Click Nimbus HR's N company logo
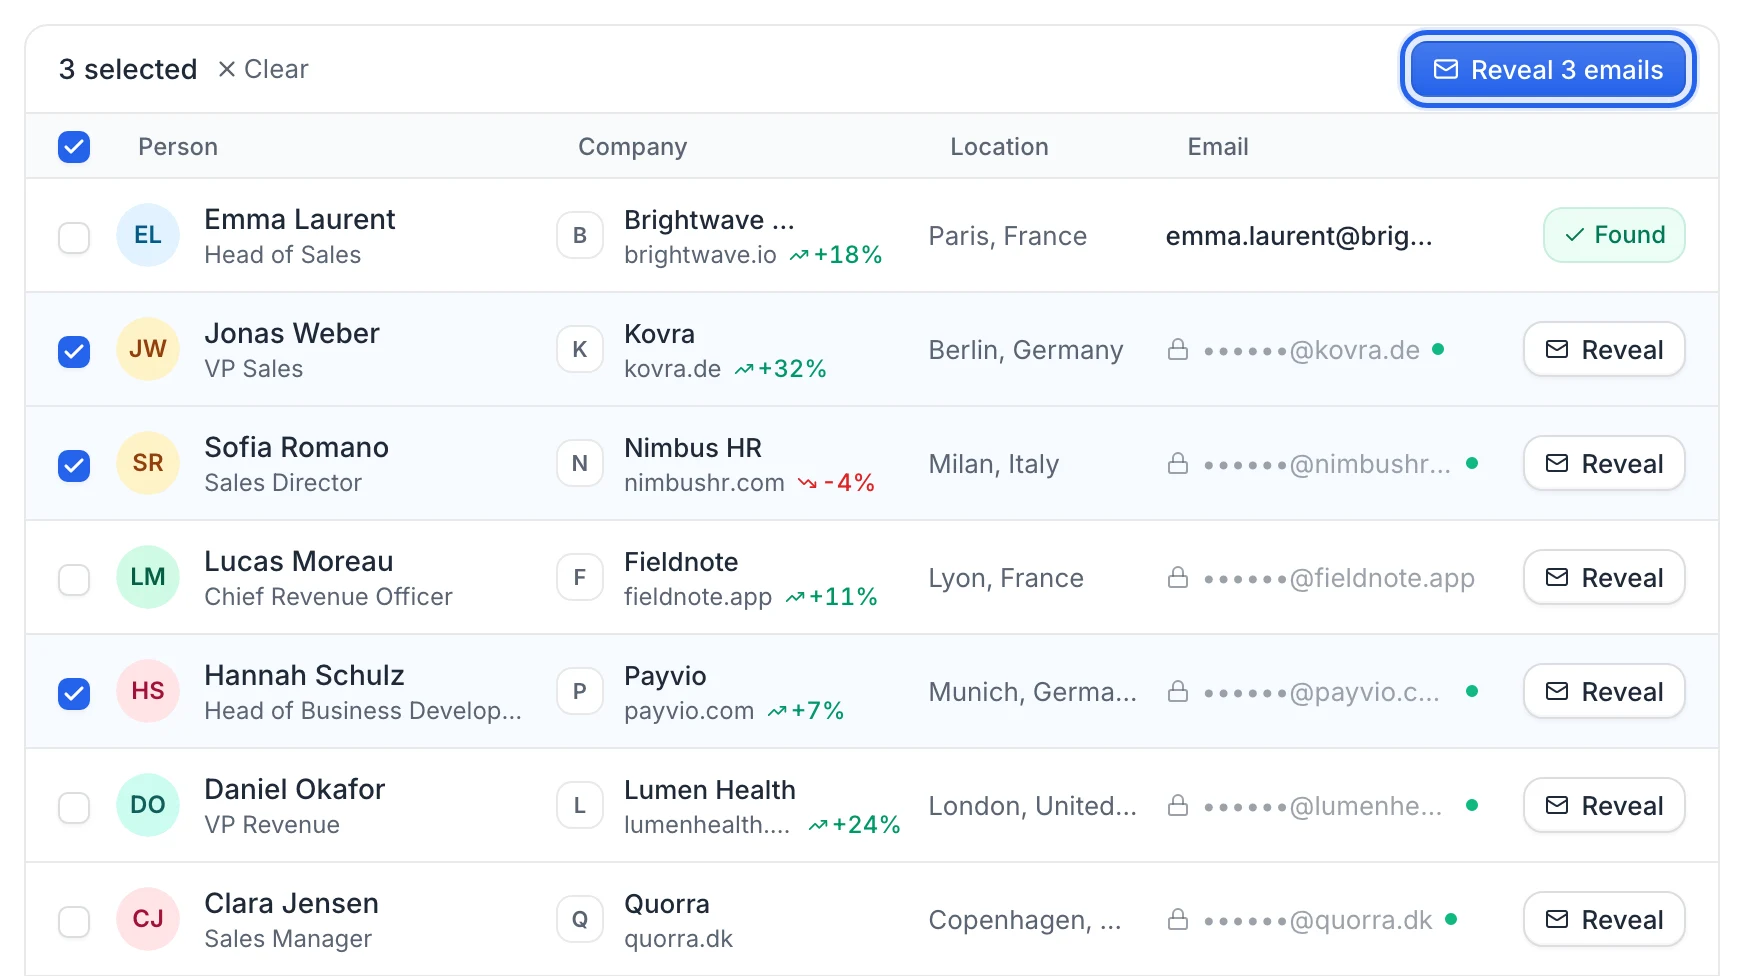1744x976 pixels. pos(580,463)
